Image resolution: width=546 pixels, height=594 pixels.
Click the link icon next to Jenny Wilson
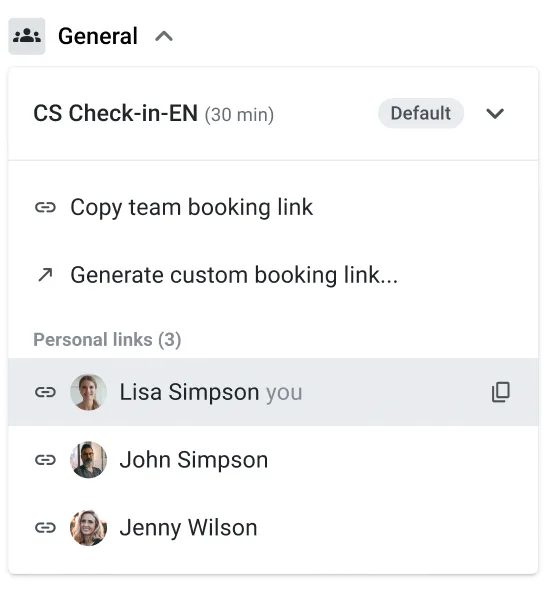pos(45,528)
